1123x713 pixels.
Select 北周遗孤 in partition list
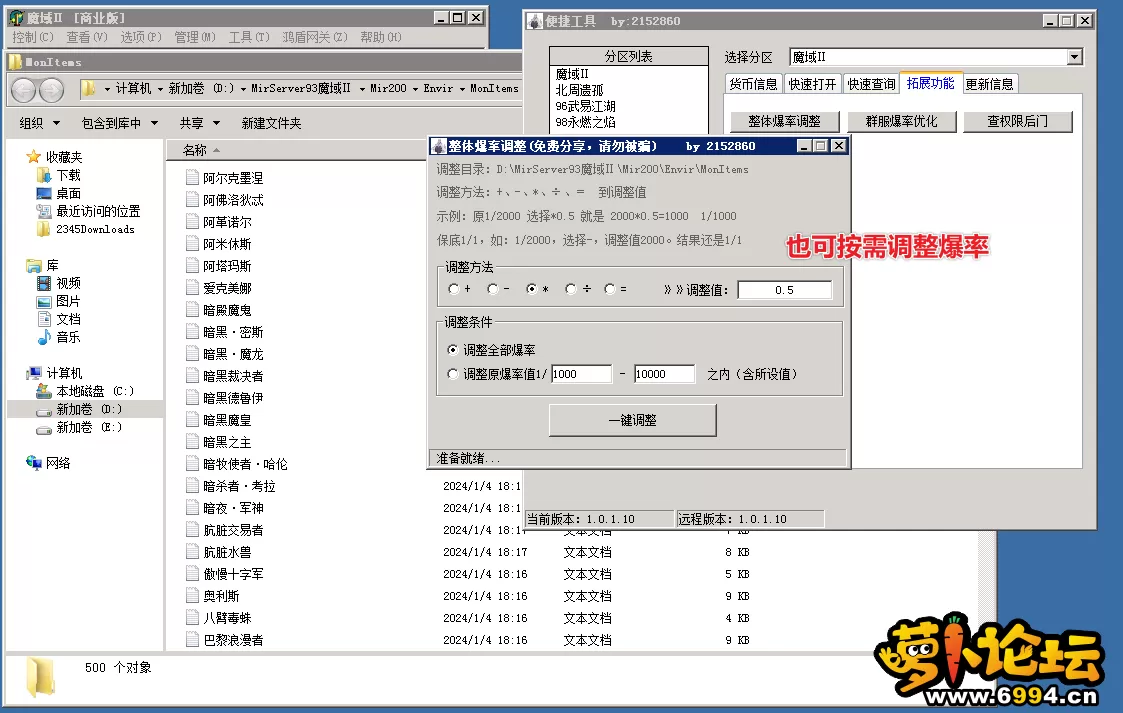[579, 90]
